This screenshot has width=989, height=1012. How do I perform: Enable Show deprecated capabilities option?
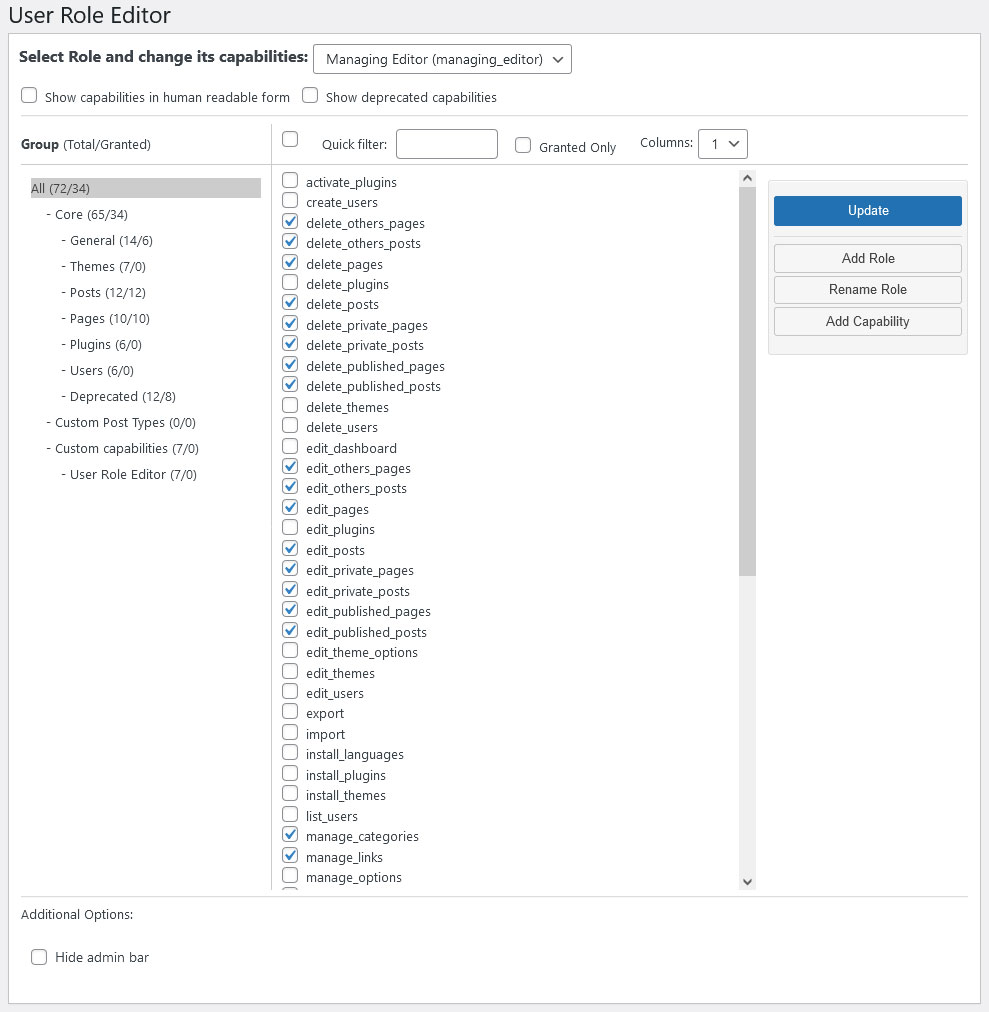point(311,96)
